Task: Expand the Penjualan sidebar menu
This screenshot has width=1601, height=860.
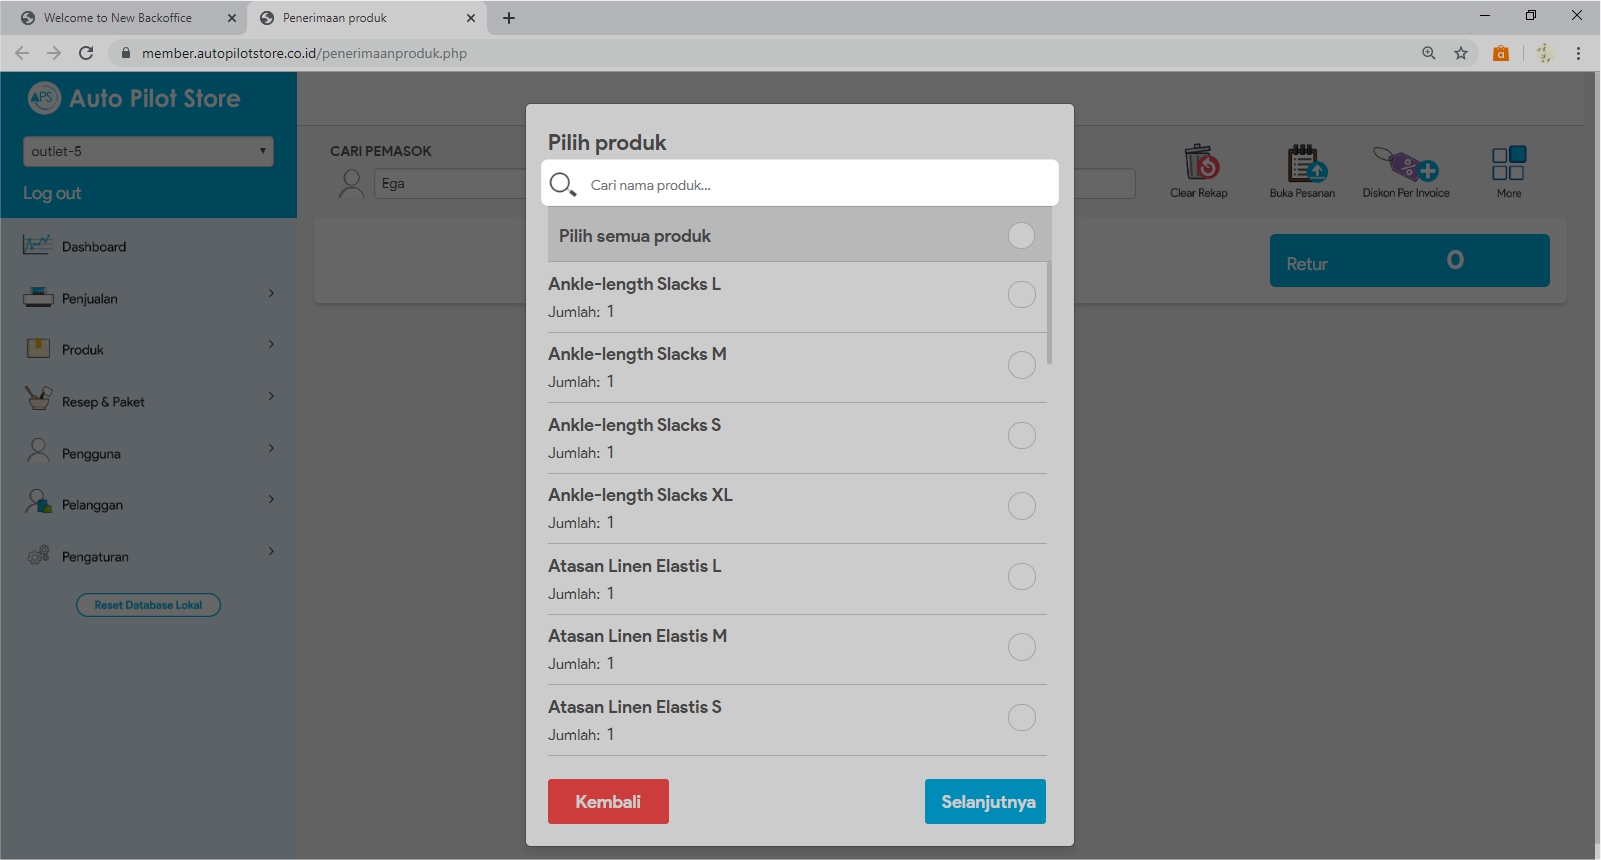Action: pos(148,298)
